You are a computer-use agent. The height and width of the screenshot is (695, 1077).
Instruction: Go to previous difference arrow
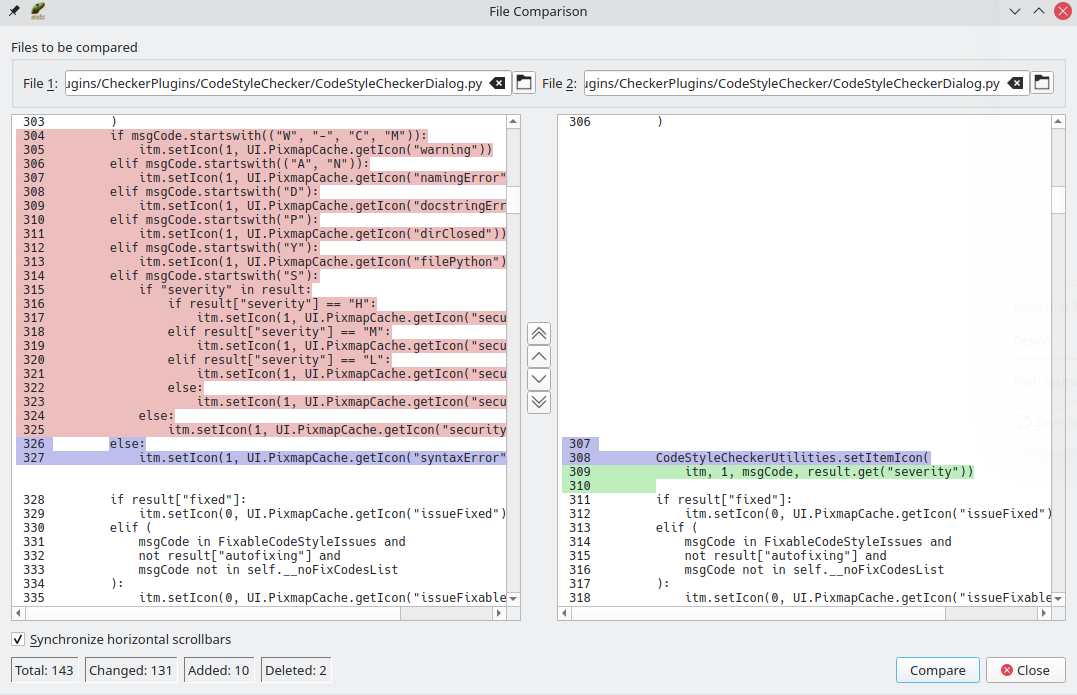point(539,356)
